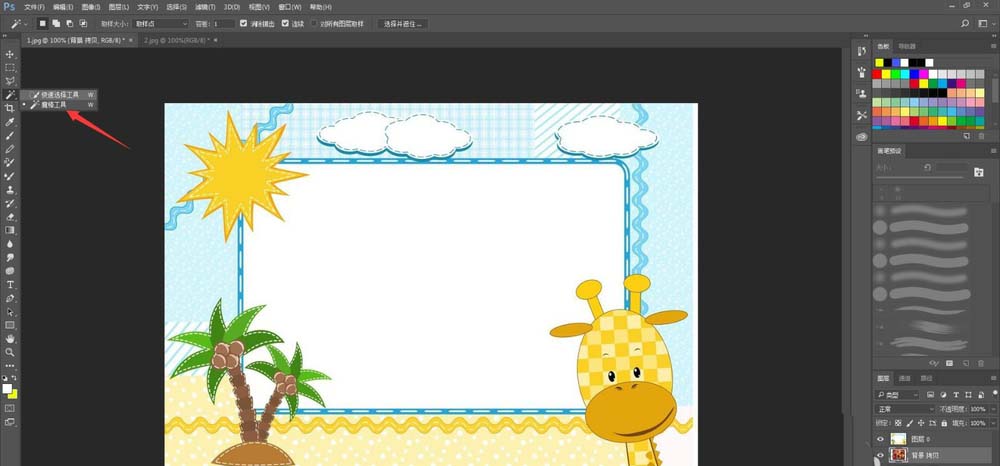1000x466 pixels.
Task: Choose the Zoom tool magnifier
Action: (10, 352)
